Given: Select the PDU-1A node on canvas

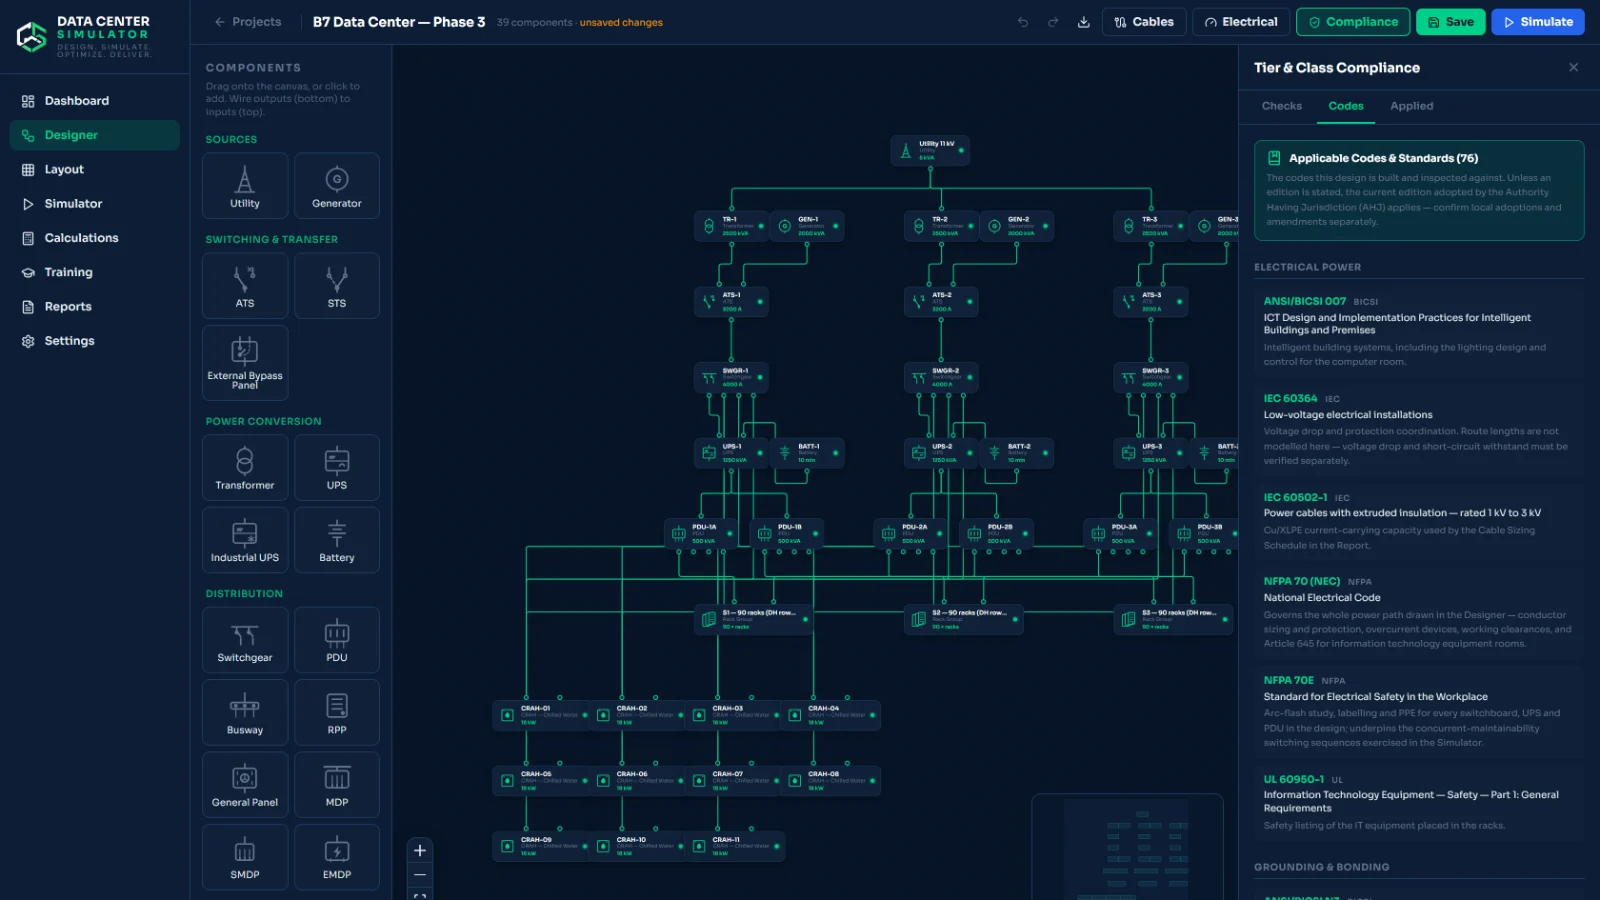Looking at the screenshot, I should [702, 533].
